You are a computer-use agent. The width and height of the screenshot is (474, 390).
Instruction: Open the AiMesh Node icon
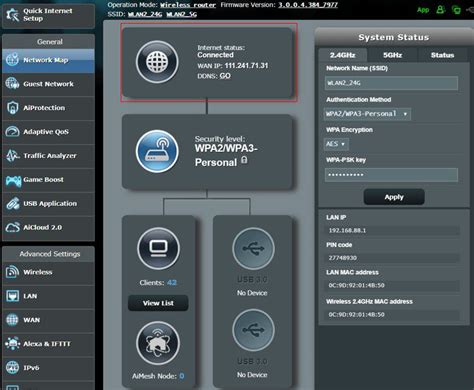pos(158,343)
